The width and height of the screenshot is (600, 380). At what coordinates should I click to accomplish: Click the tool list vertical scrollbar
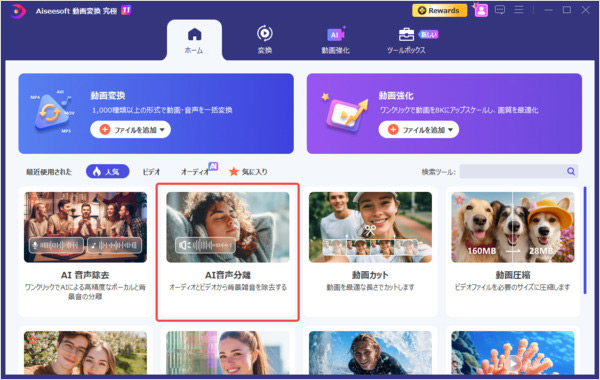pos(585,240)
